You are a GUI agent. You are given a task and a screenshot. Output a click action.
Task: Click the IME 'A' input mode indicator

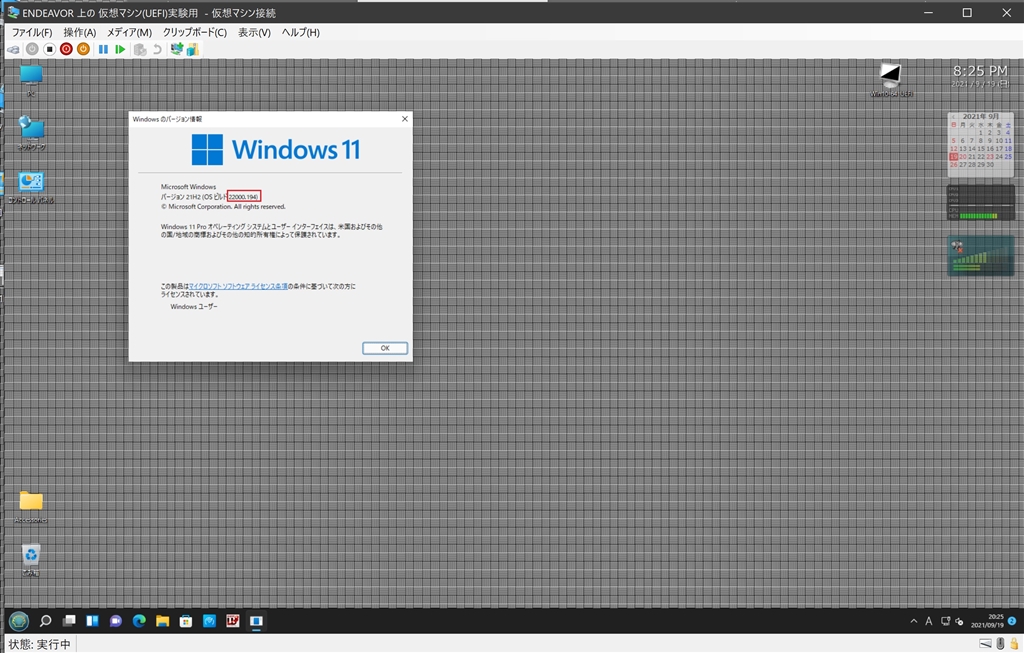click(929, 621)
